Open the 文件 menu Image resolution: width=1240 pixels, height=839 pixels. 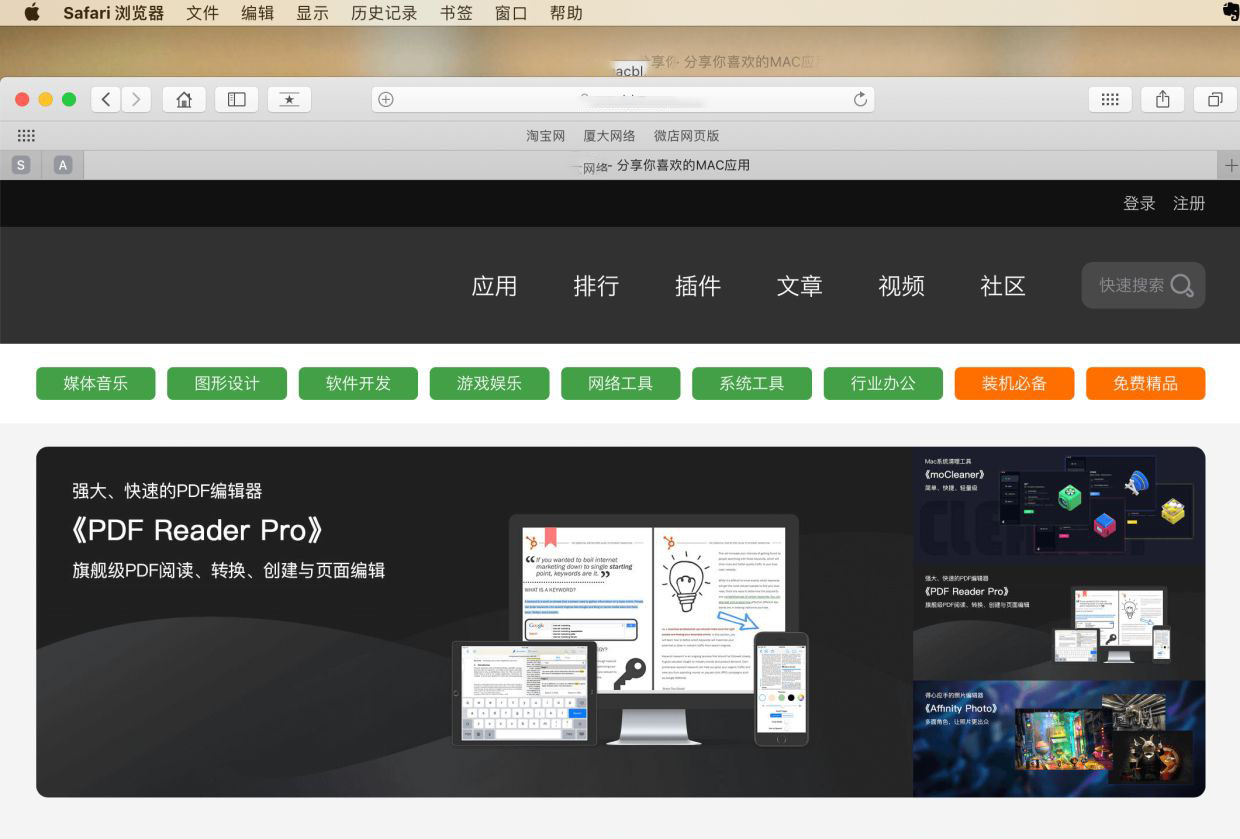[202, 13]
